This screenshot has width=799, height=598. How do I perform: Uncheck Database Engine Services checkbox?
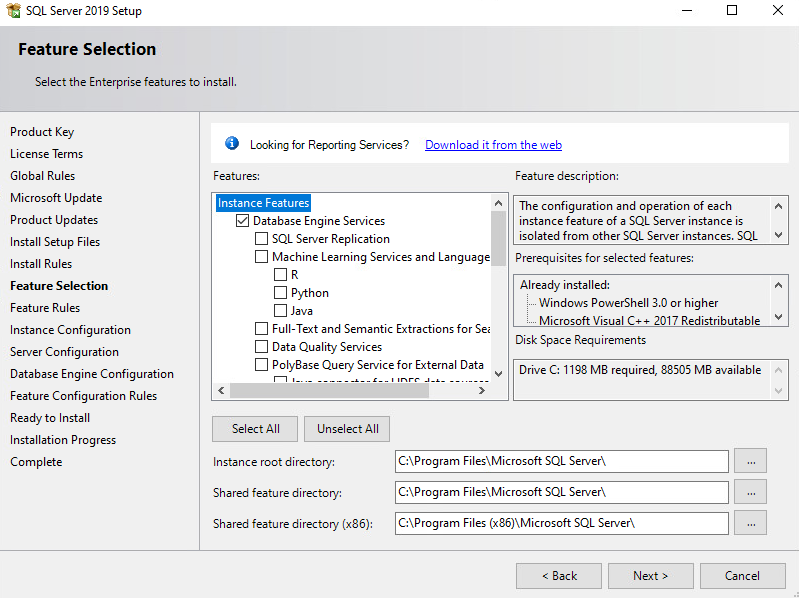coord(243,221)
